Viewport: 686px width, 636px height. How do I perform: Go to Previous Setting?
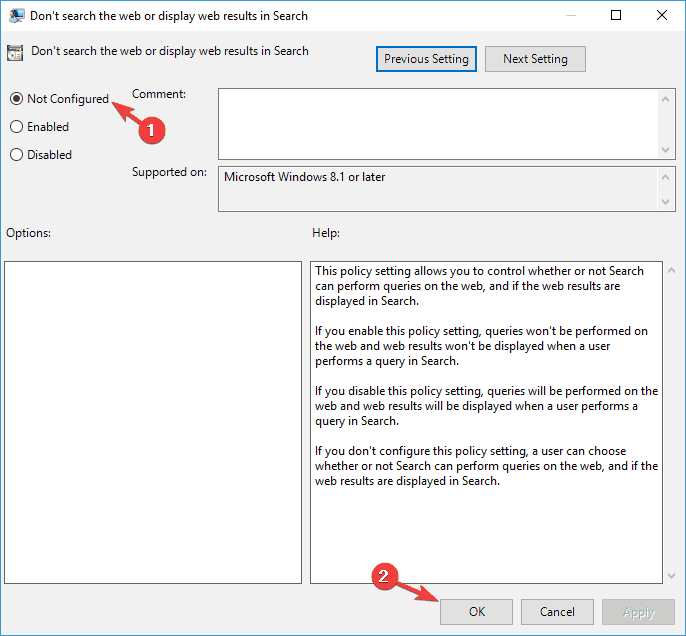426,59
